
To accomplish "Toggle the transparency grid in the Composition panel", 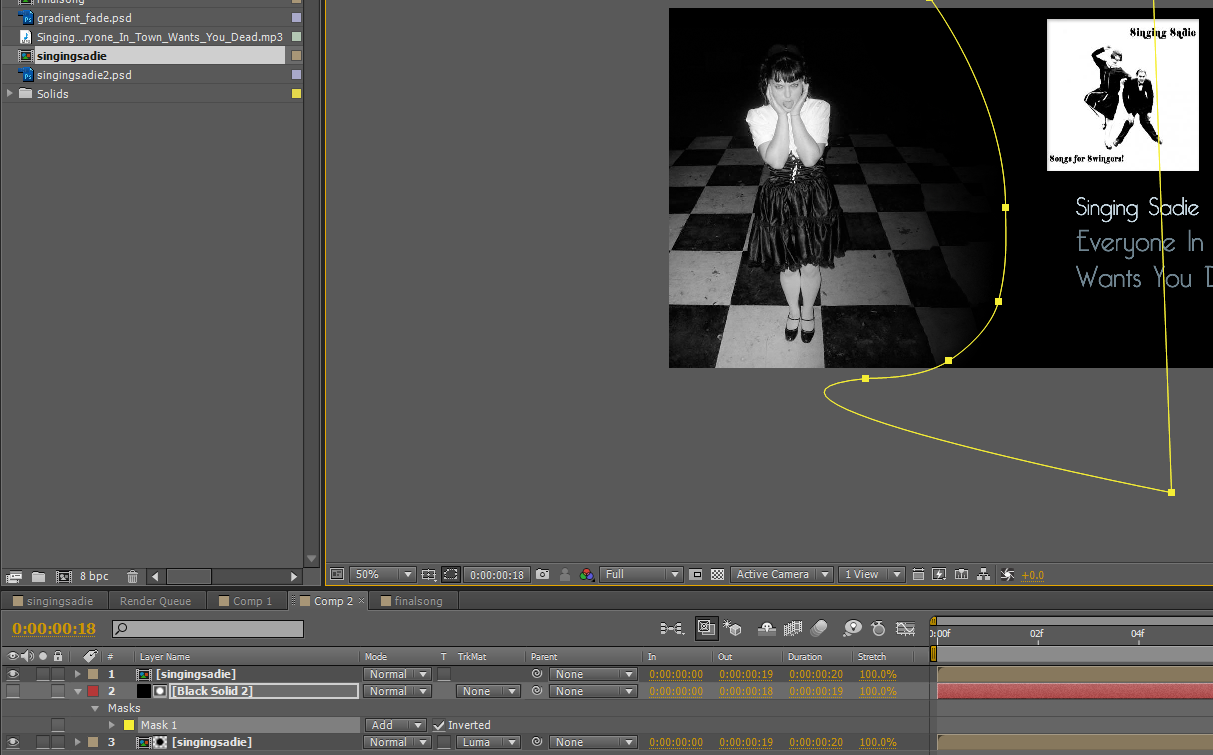I will coord(717,575).
